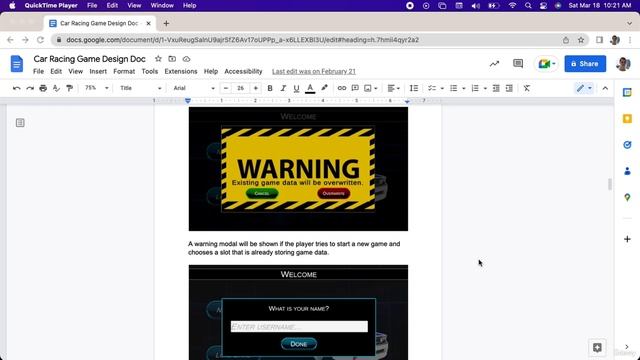Apply numbered list formatting

click(x=475, y=88)
